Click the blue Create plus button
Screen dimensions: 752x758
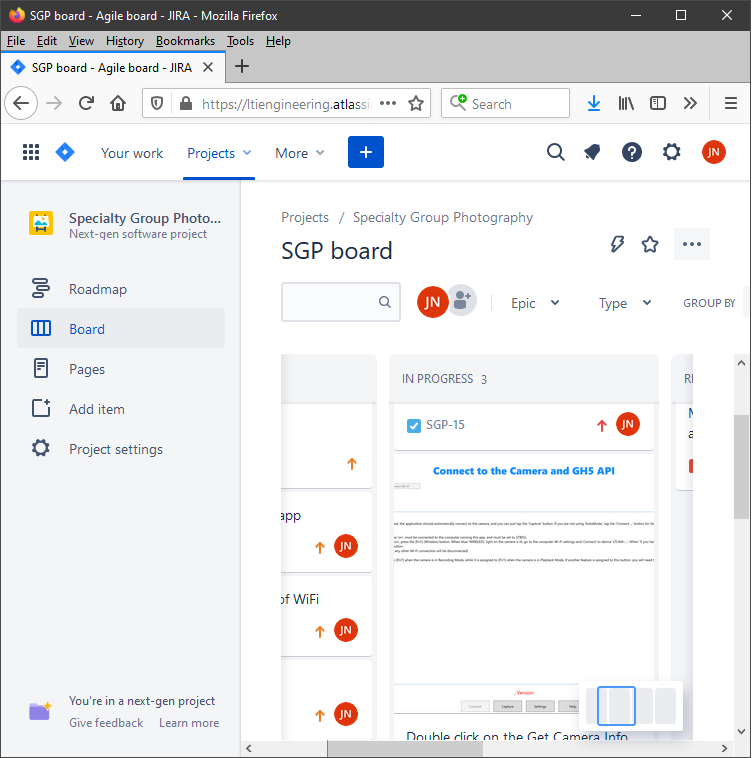(x=366, y=152)
